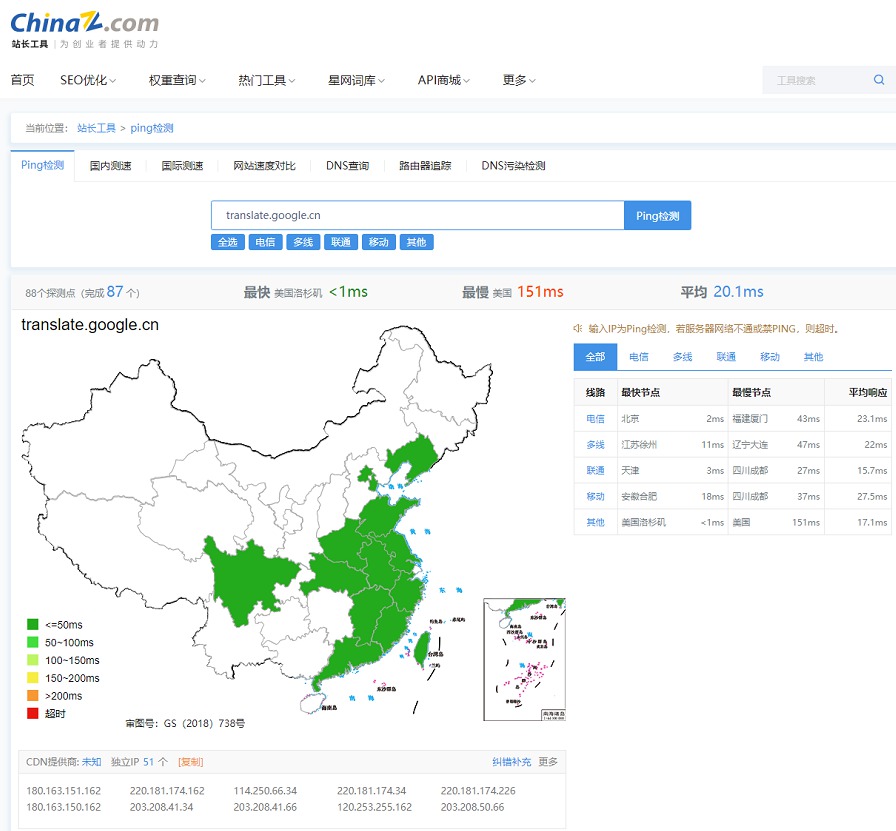Toggle the 电信 line filter under input
The image size is (896, 831).
265,242
